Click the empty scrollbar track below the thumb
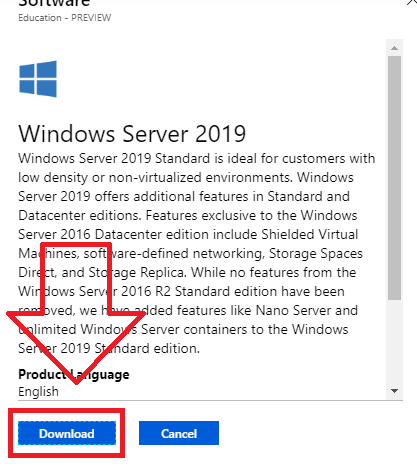This screenshot has height=469, width=417. (x=394, y=342)
